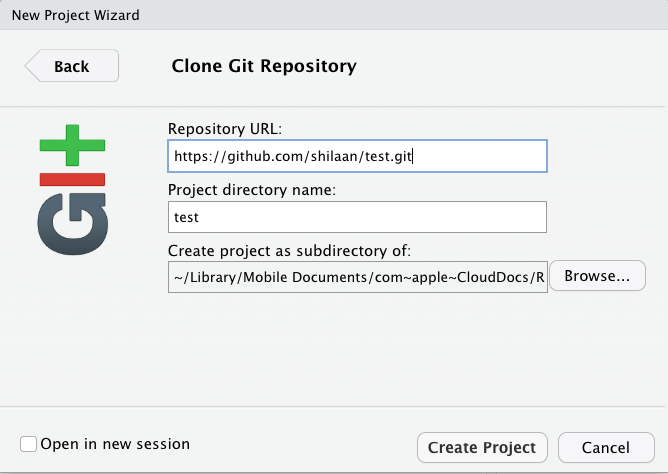The image size is (668, 474).
Task: Click the arrow-shaped tip of the Back button
Action: coord(31,66)
